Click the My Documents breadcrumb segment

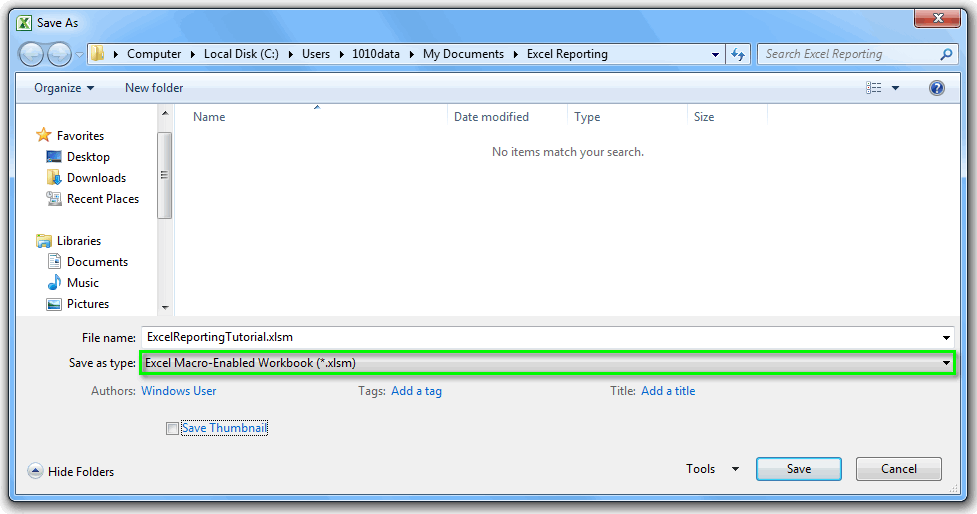(x=463, y=54)
